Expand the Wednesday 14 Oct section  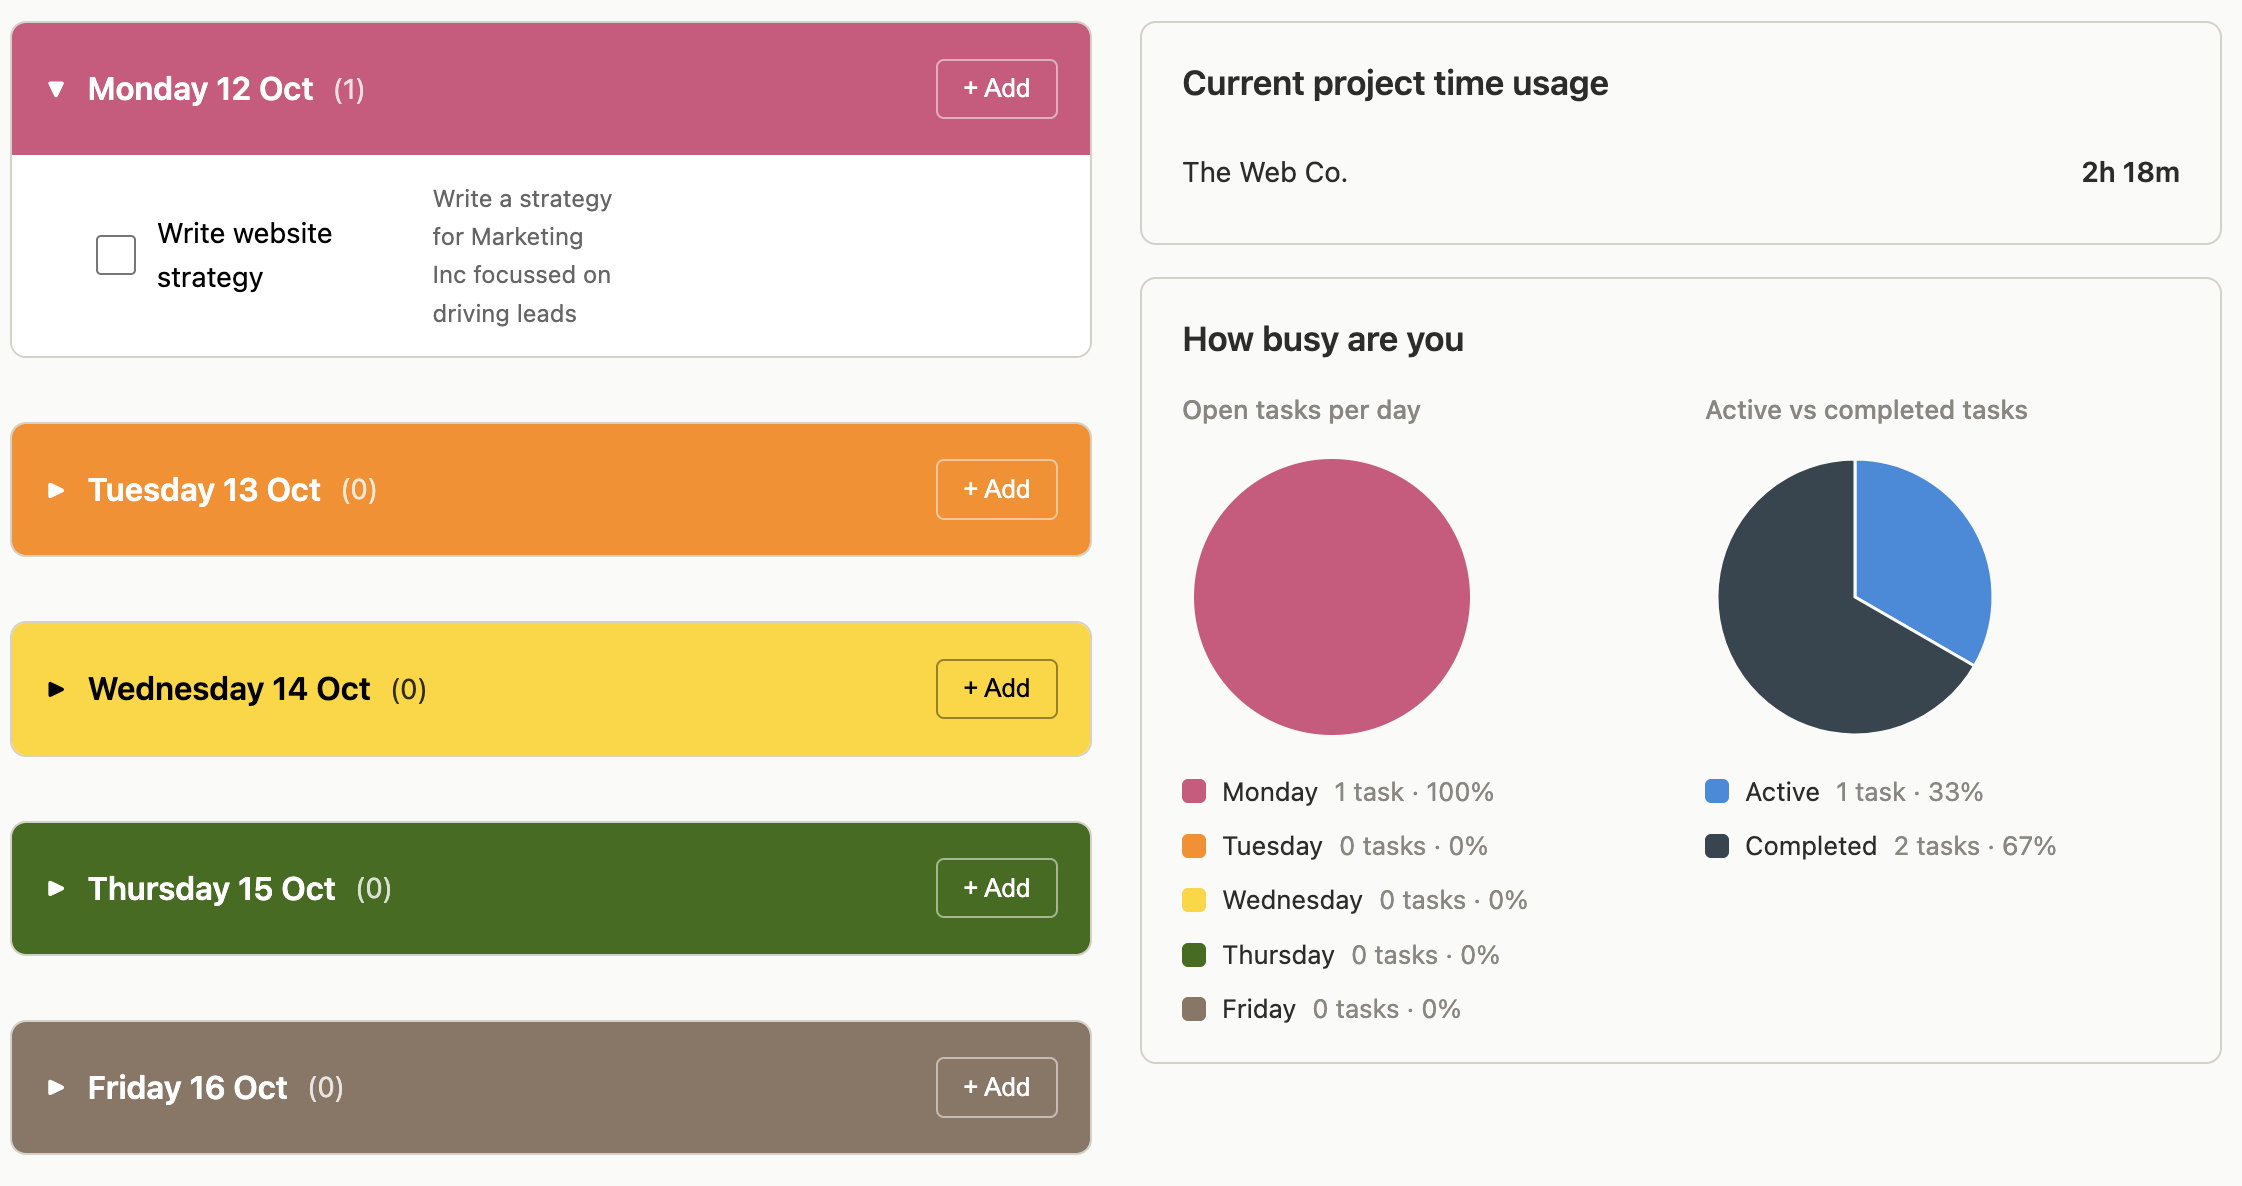pyautogui.click(x=56, y=689)
